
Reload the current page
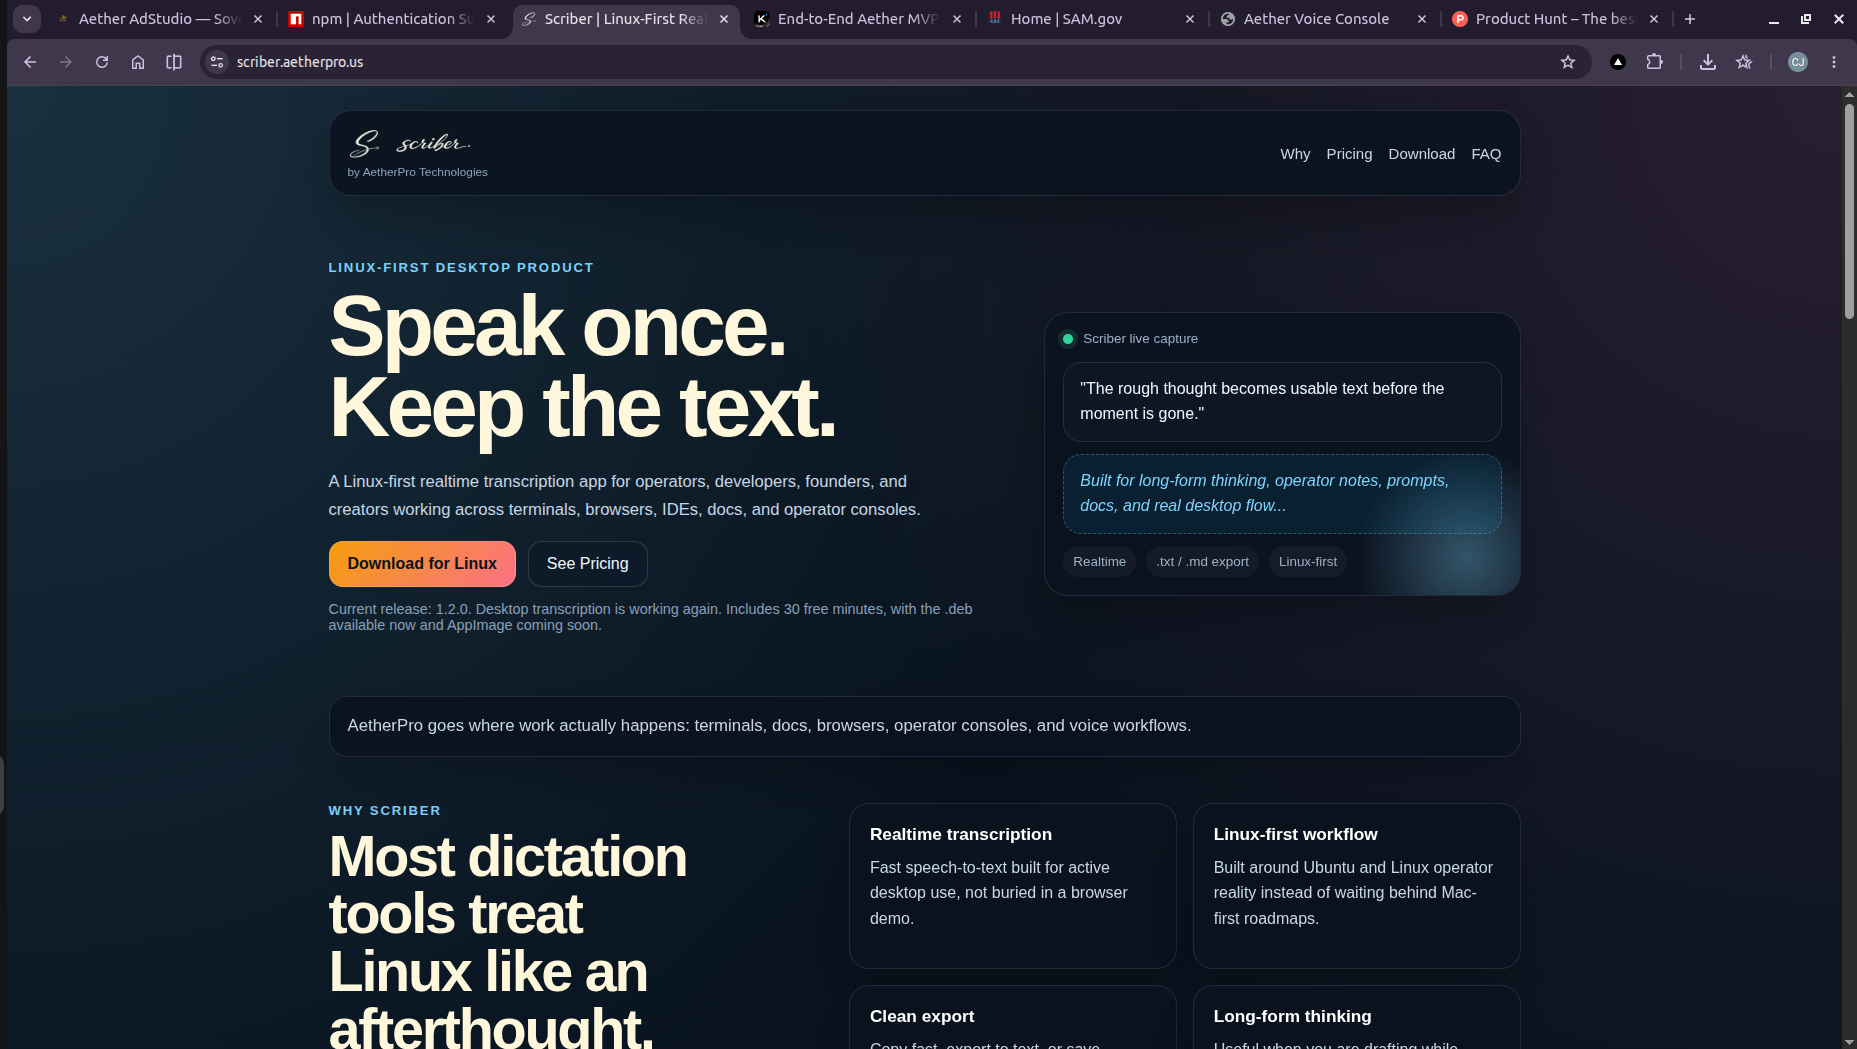[102, 62]
